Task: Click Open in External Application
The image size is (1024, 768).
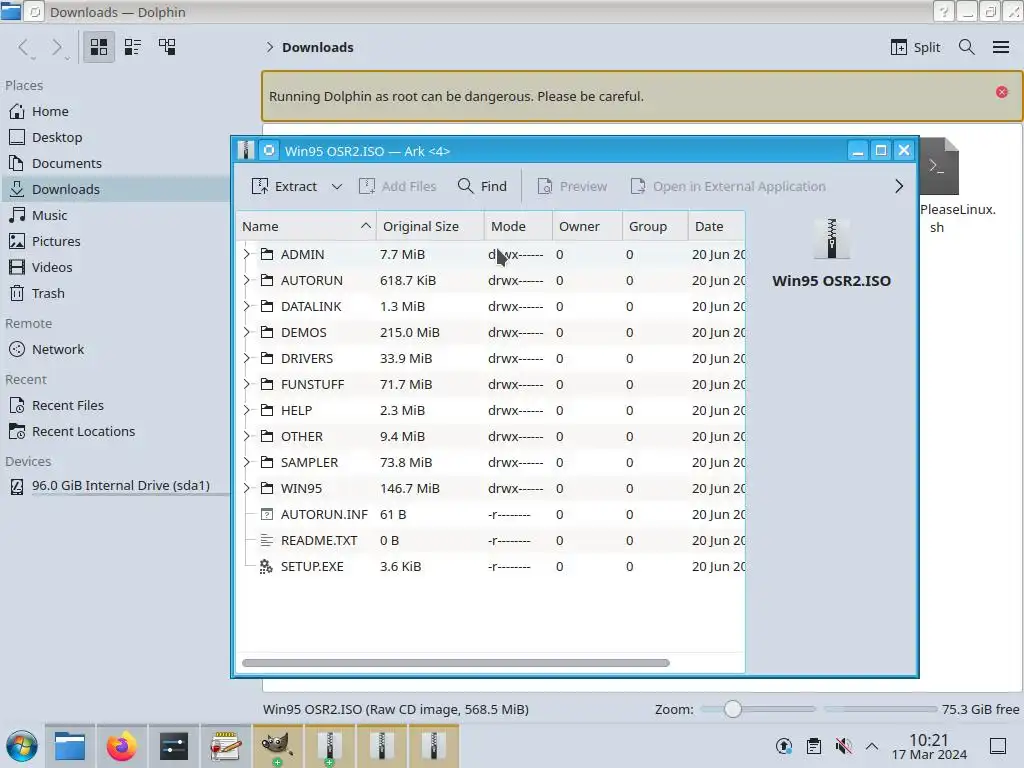Action: [728, 186]
